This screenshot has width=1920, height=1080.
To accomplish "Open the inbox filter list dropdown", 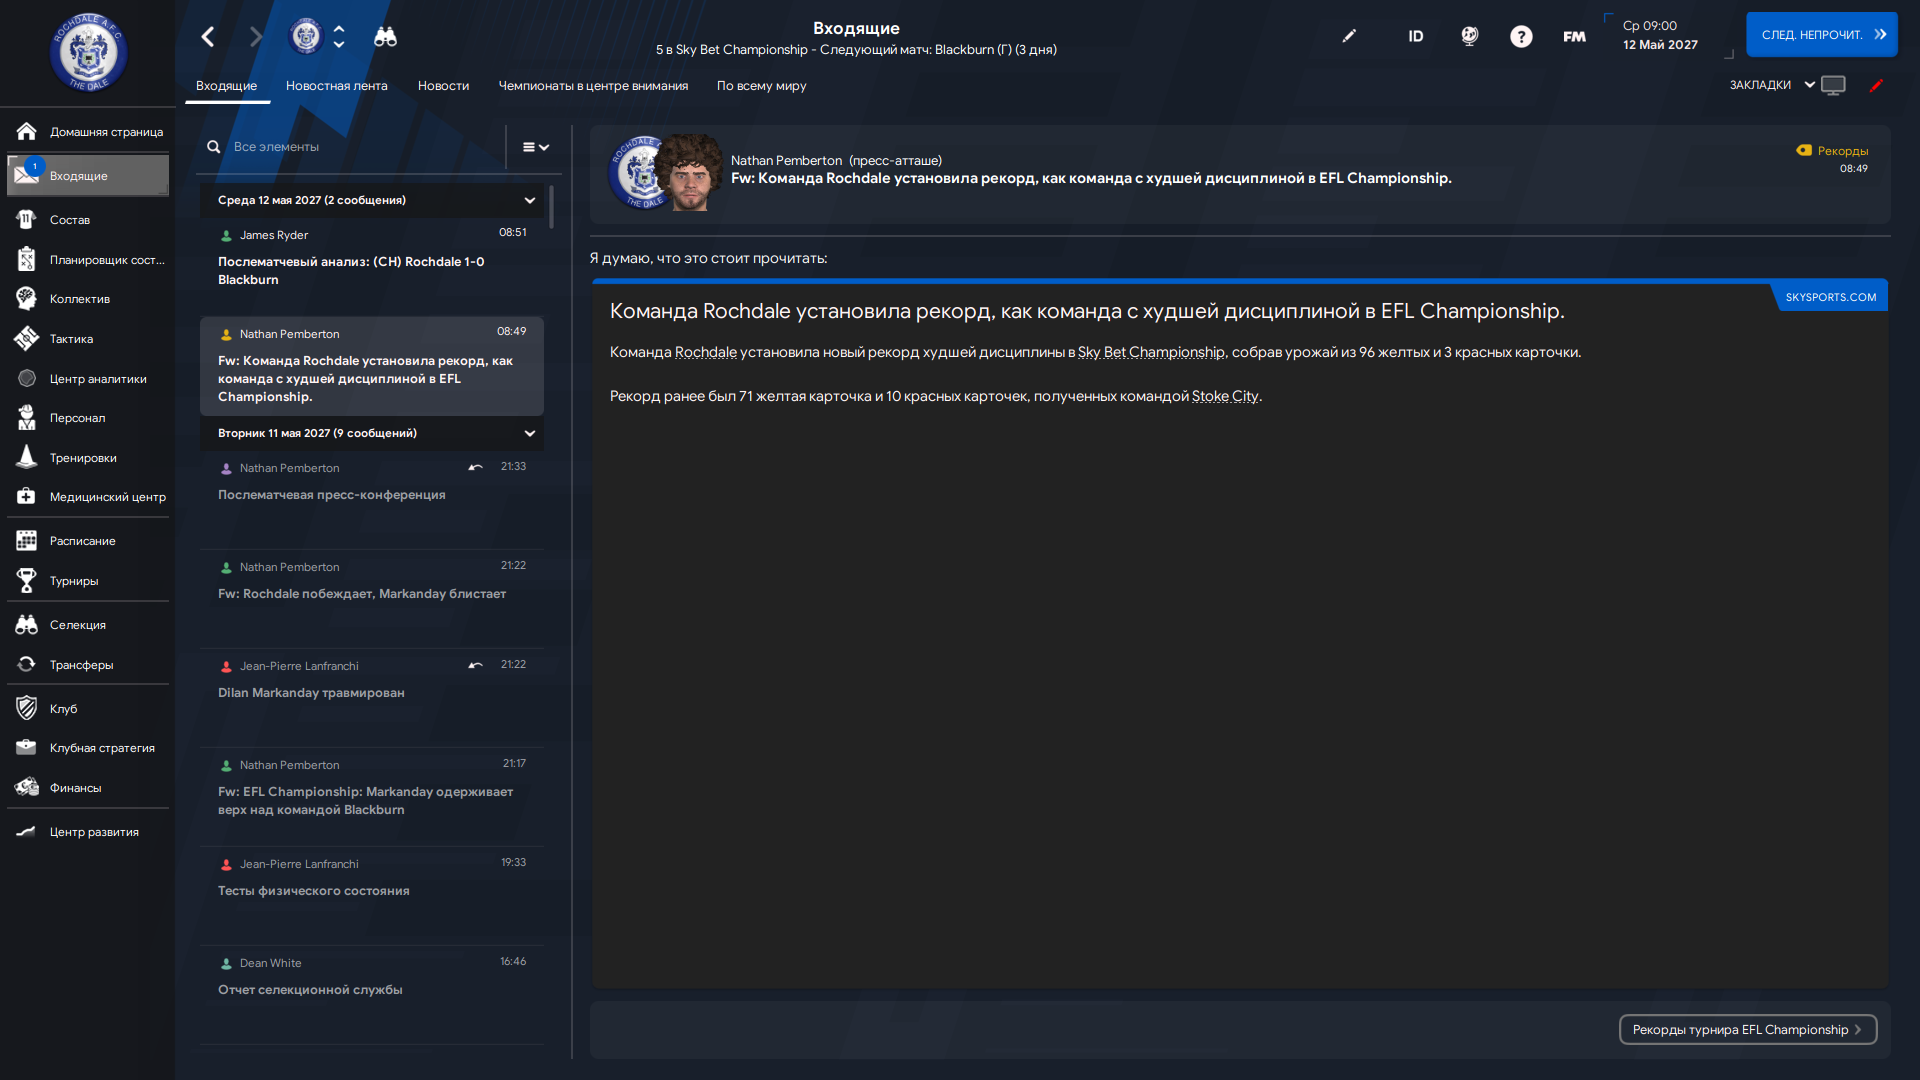I will coord(536,147).
